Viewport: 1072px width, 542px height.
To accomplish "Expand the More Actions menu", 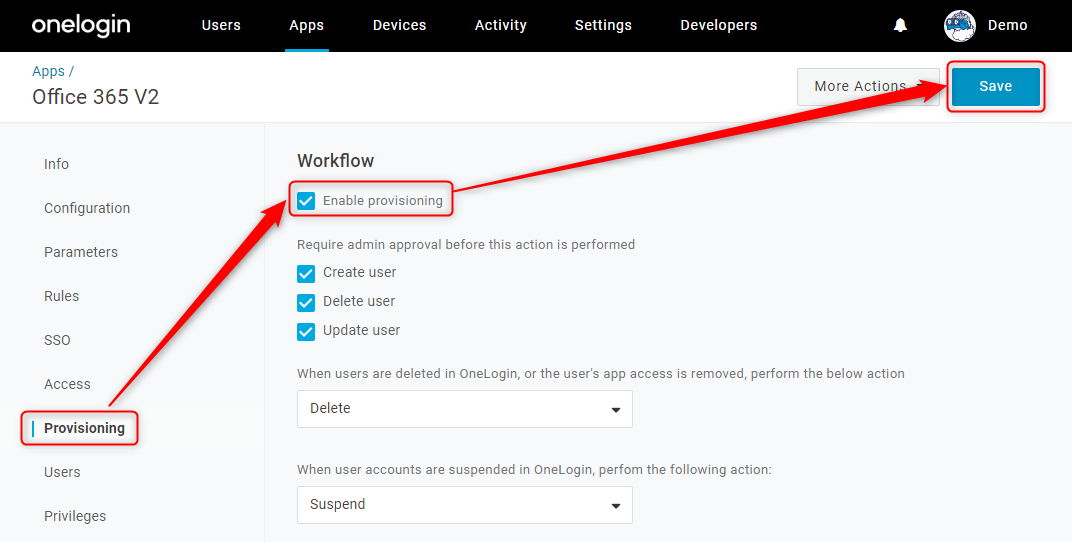I will click(x=868, y=87).
